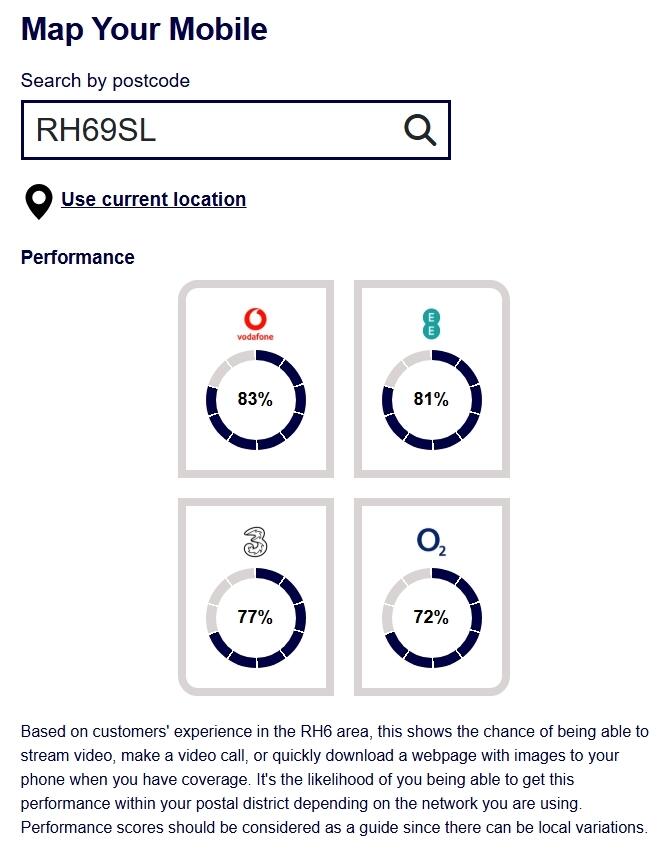Select the Three 77% progress ring

click(256, 618)
